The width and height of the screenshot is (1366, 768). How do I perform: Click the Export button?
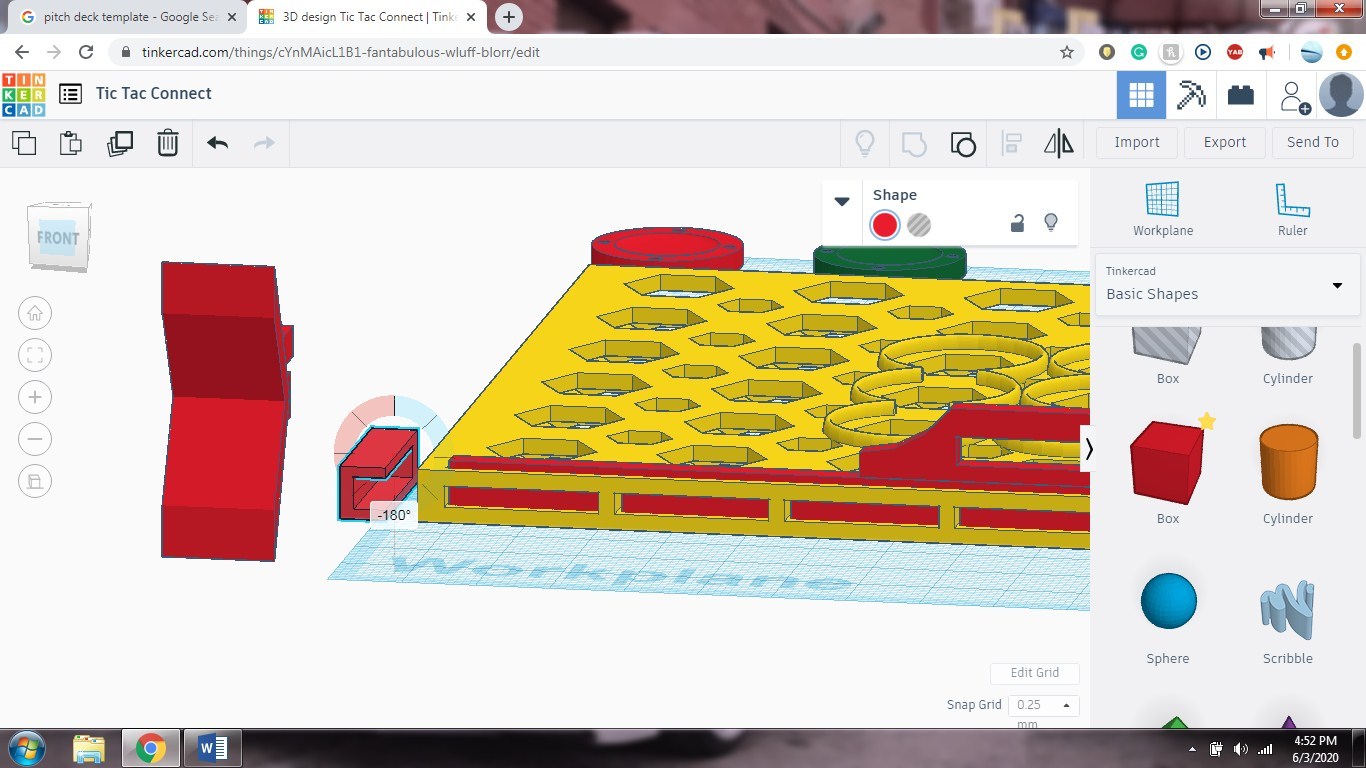[1224, 142]
